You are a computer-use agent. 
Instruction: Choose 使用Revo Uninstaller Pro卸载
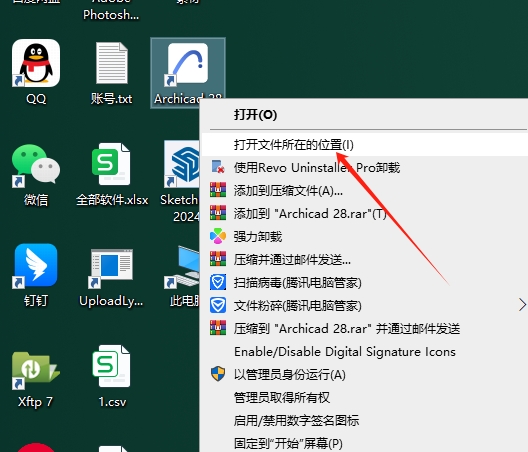[364, 167]
